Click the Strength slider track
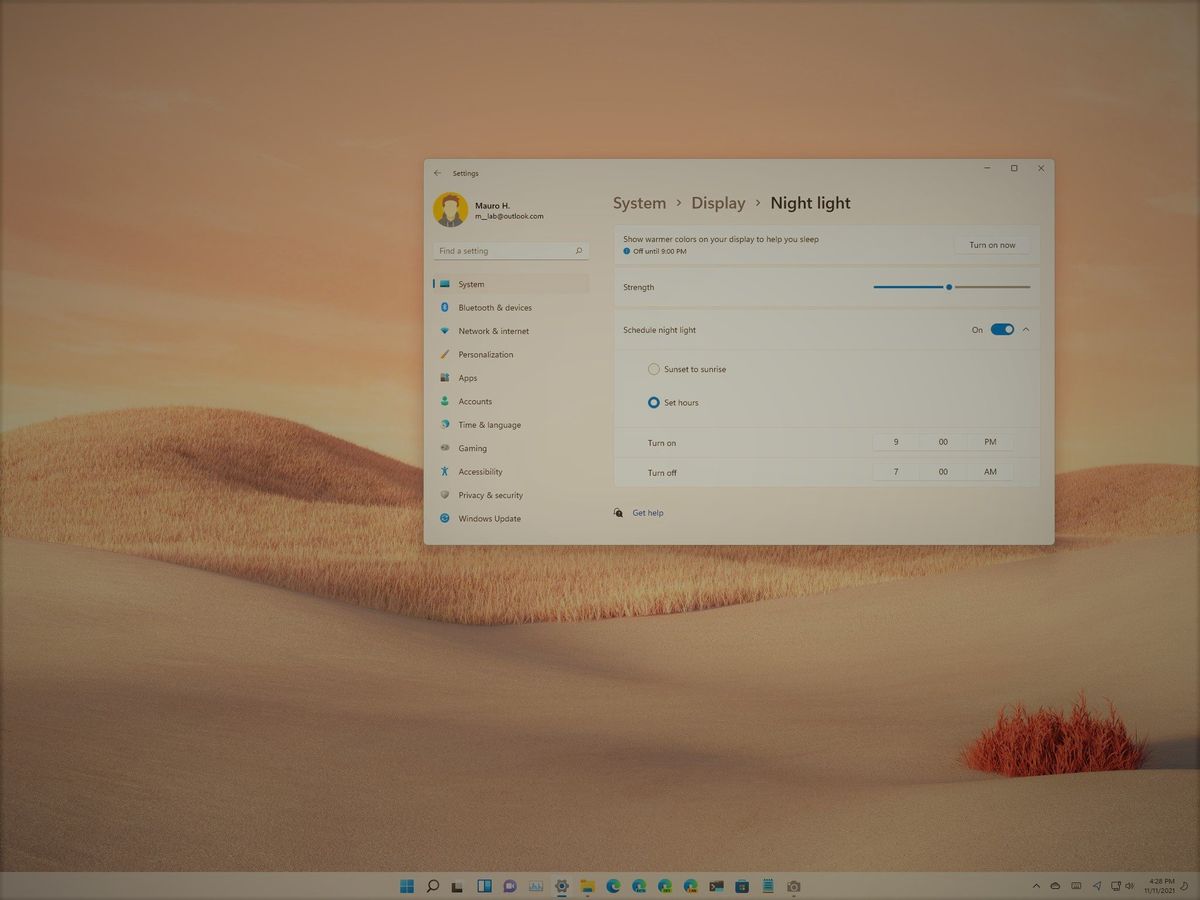 point(952,287)
